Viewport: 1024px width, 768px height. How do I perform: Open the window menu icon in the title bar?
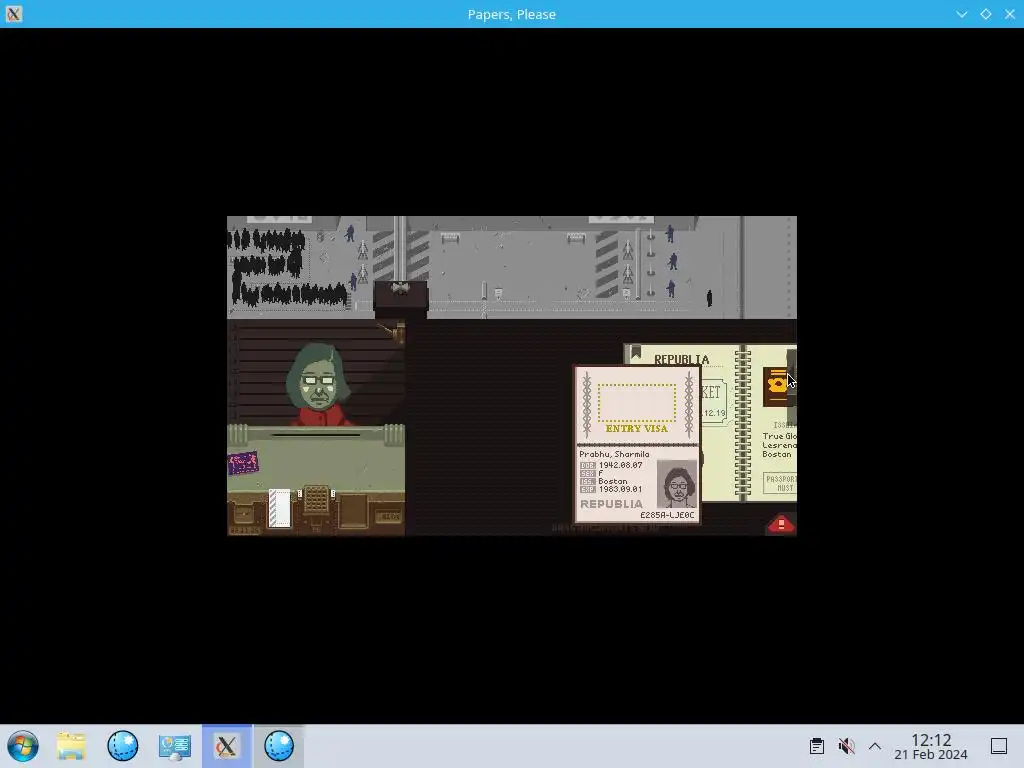(14, 14)
